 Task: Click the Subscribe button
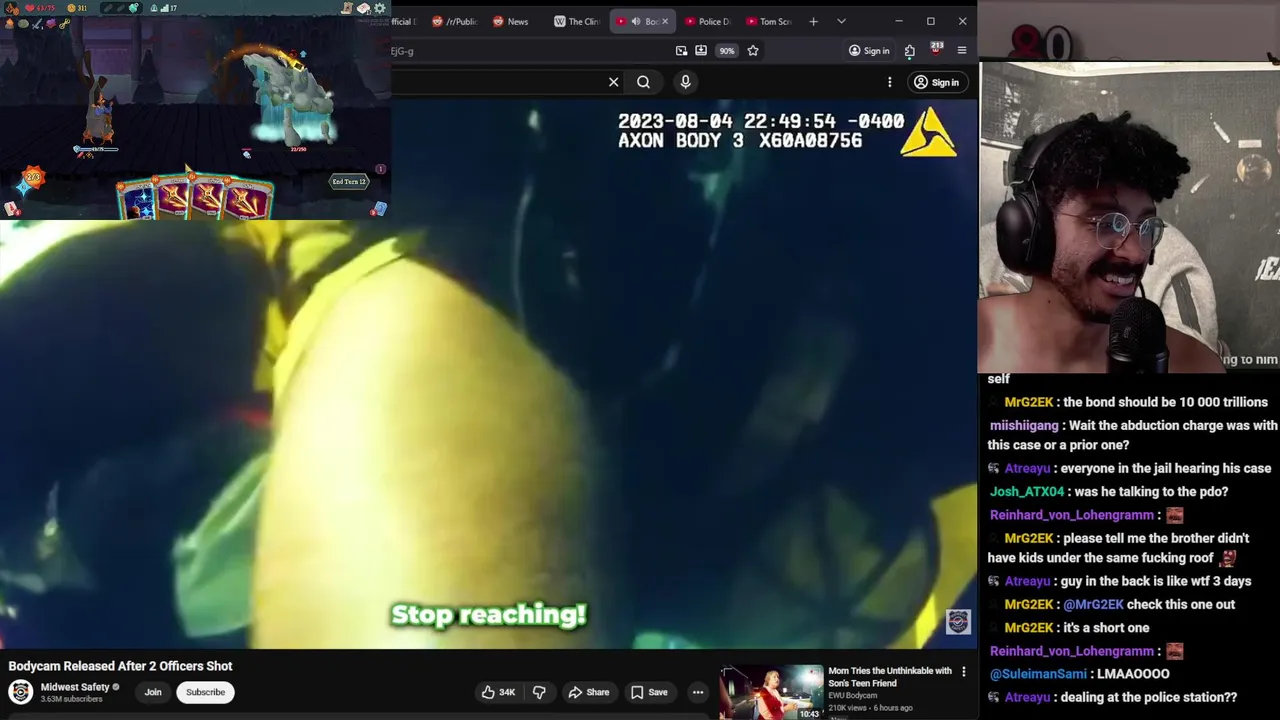(205, 692)
